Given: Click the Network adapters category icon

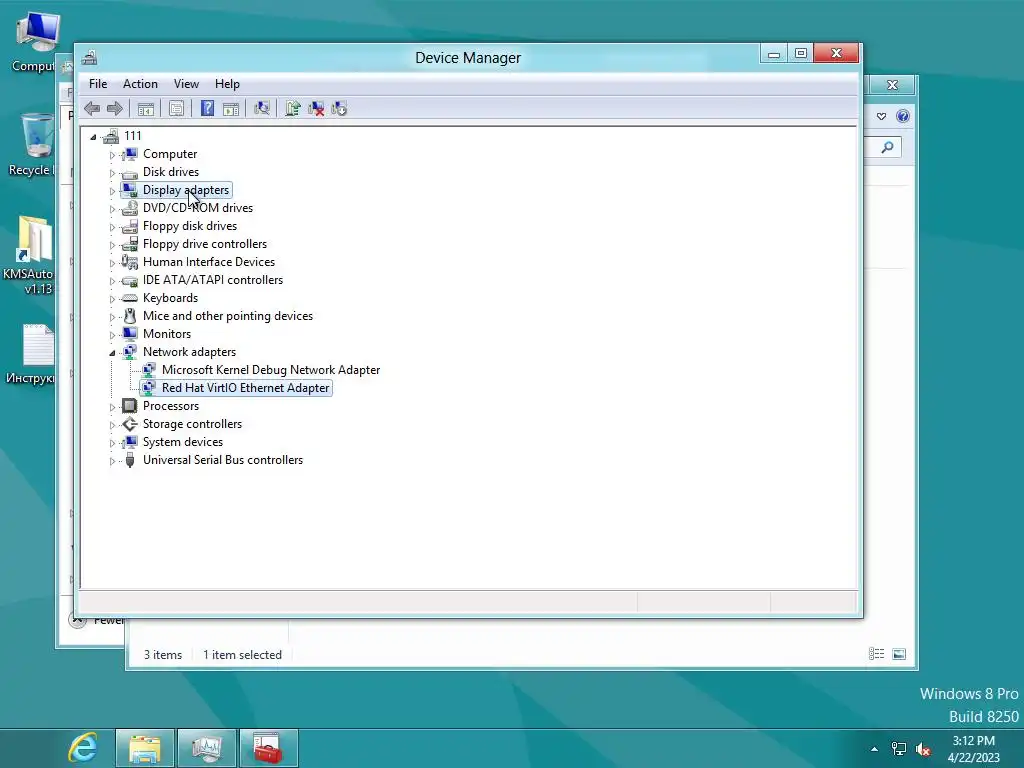Looking at the screenshot, I should click(130, 351).
